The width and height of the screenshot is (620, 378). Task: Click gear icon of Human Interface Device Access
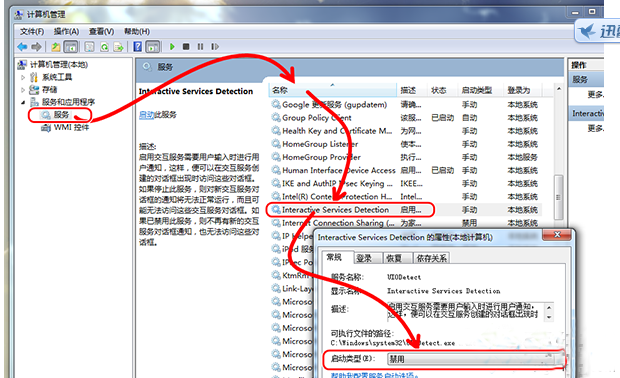[276, 170]
